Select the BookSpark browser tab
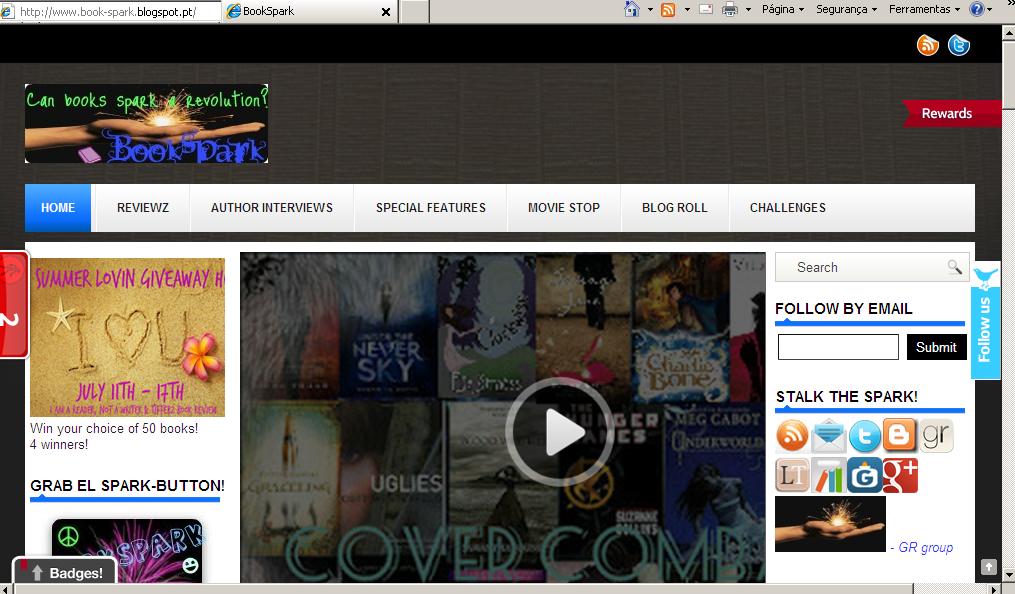The height and width of the screenshot is (594, 1015). (309, 12)
